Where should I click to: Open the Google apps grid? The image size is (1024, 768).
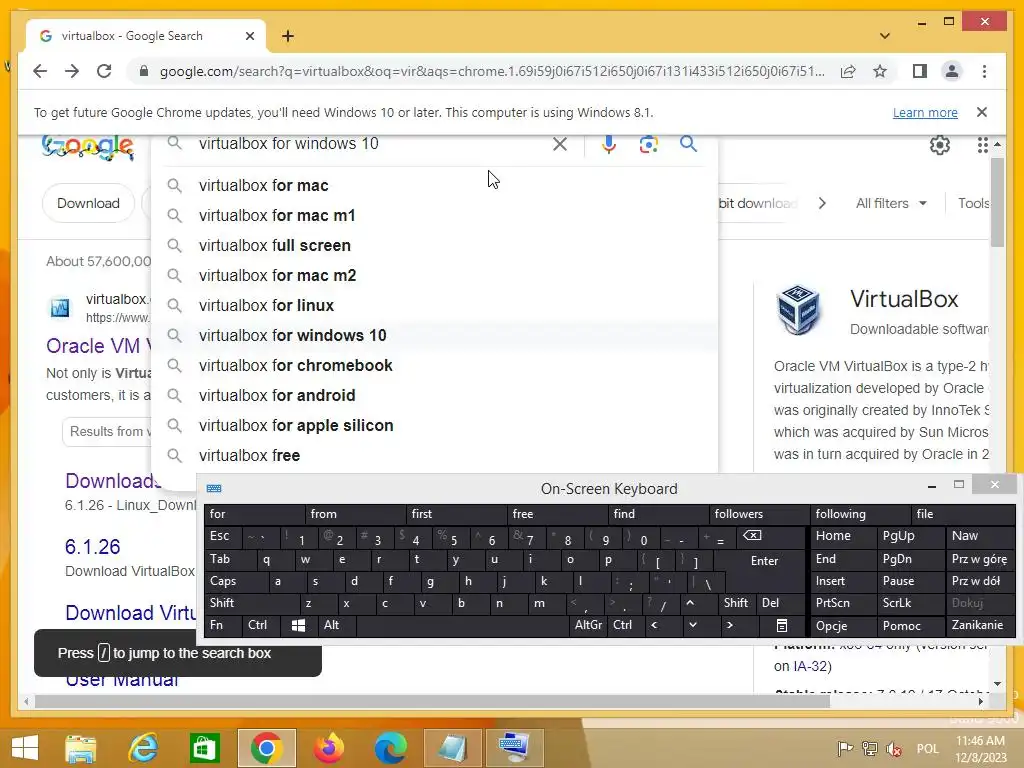pyautogui.click(x=982, y=145)
